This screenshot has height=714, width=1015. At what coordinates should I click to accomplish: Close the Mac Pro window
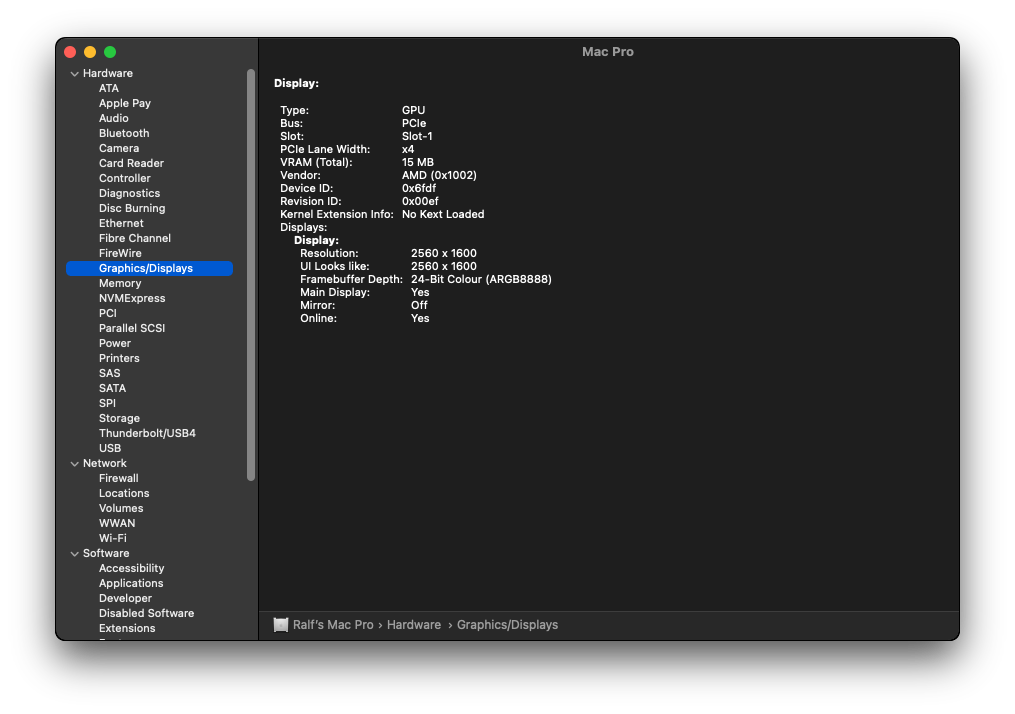(71, 52)
